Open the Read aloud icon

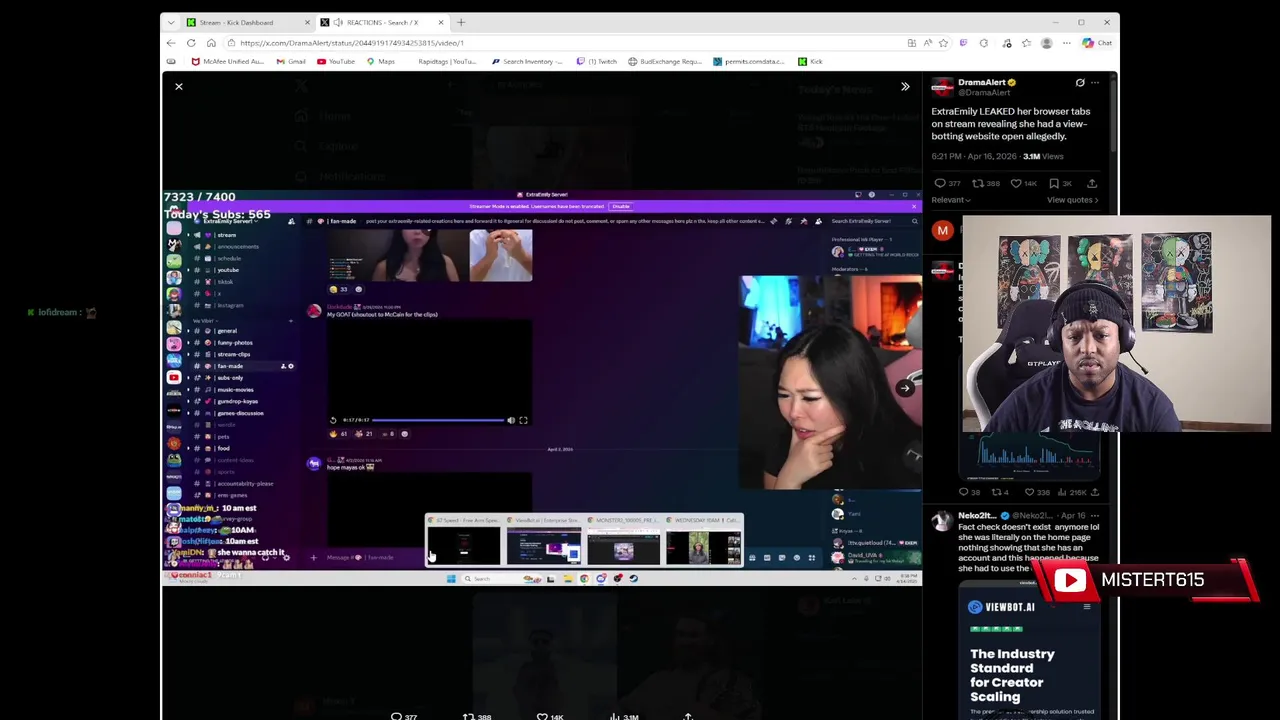pos(927,43)
